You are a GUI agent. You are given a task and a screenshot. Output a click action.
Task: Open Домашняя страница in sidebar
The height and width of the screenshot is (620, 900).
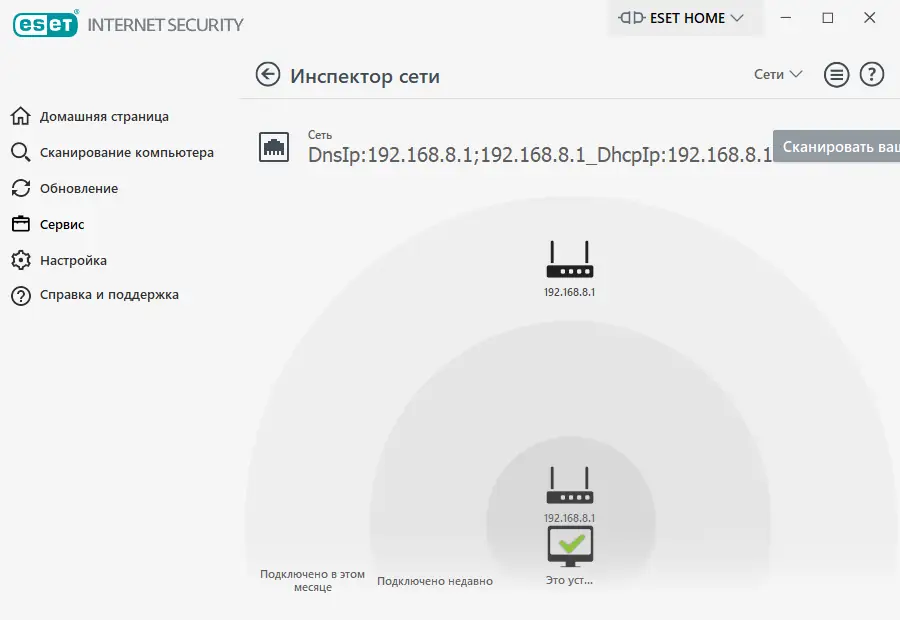tap(104, 117)
